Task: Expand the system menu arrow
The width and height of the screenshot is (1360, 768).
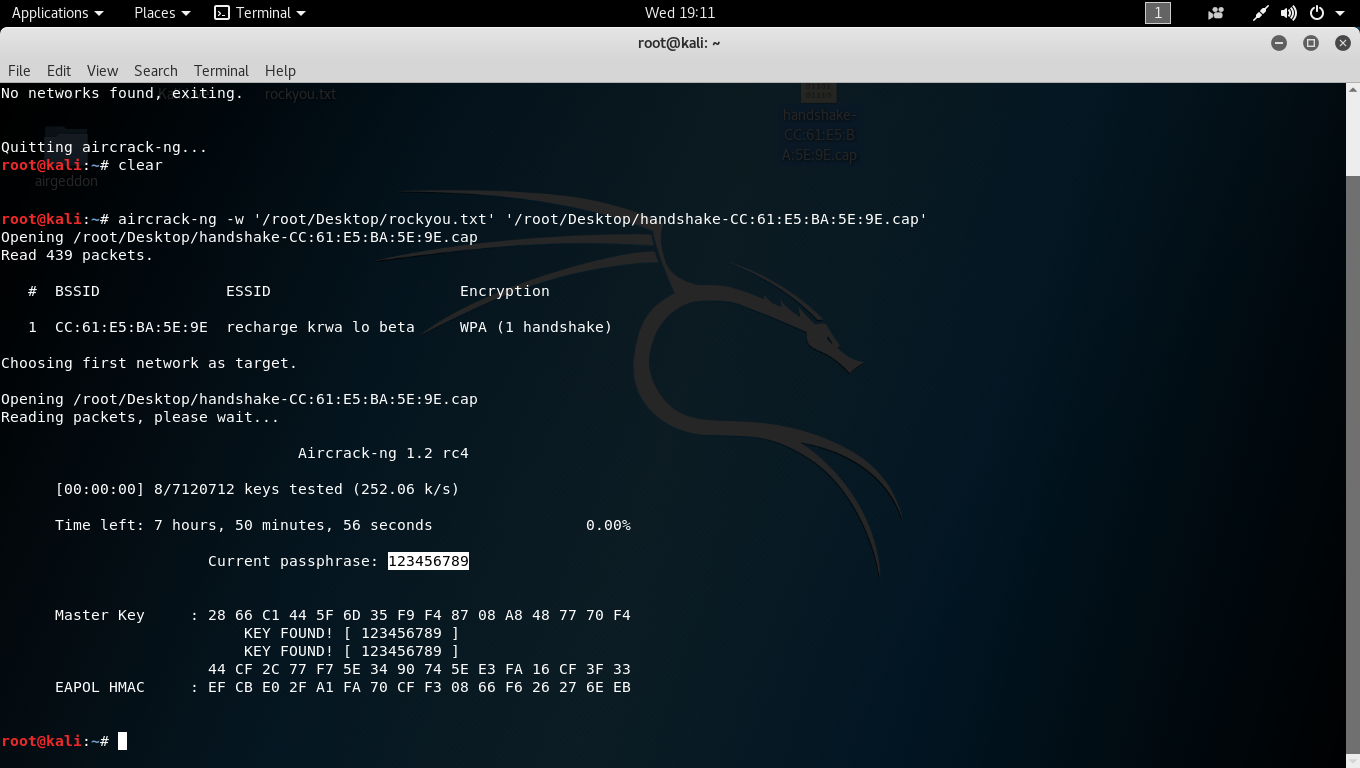Action: 1340,14
